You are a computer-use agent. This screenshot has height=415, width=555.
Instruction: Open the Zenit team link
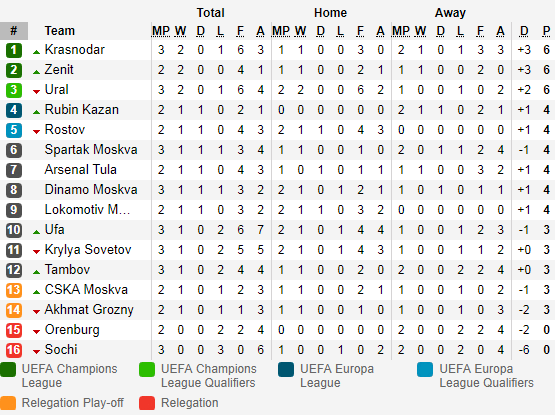59,70
